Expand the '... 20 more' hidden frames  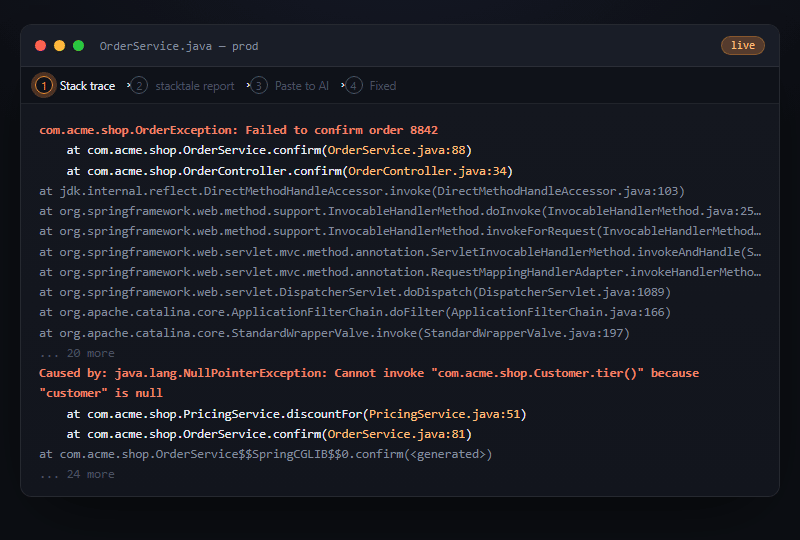pyautogui.click(x=77, y=353)
